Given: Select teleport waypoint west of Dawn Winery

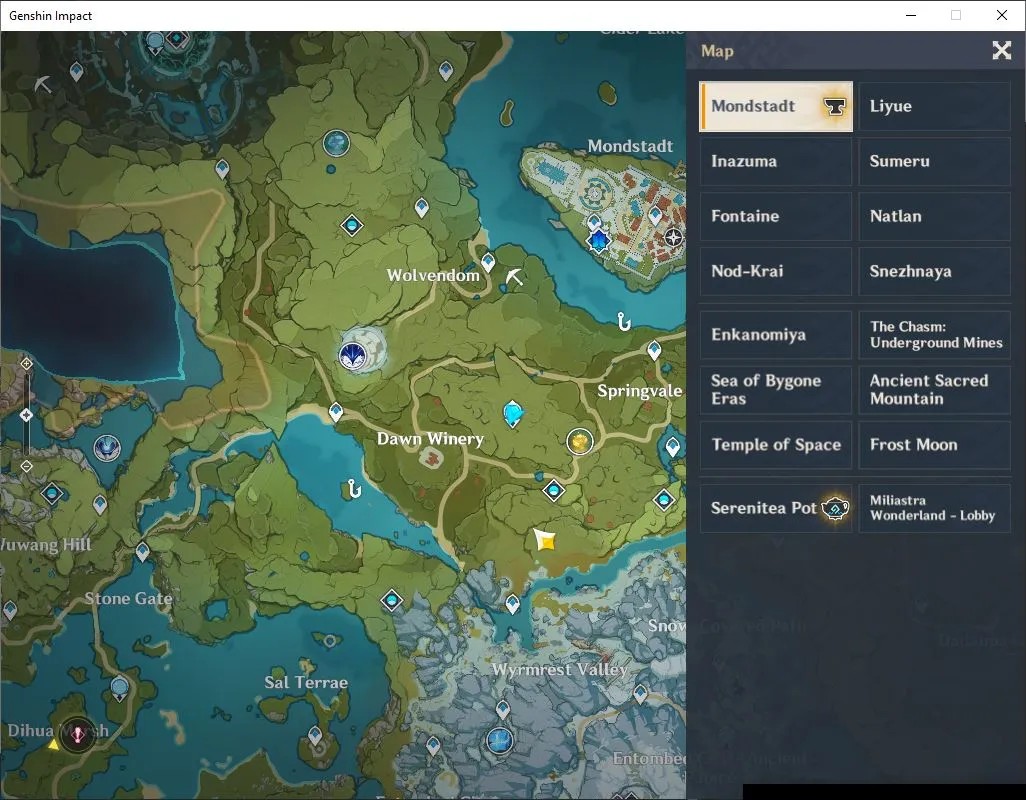Looking at the screenshot, I should pos(336,412).
